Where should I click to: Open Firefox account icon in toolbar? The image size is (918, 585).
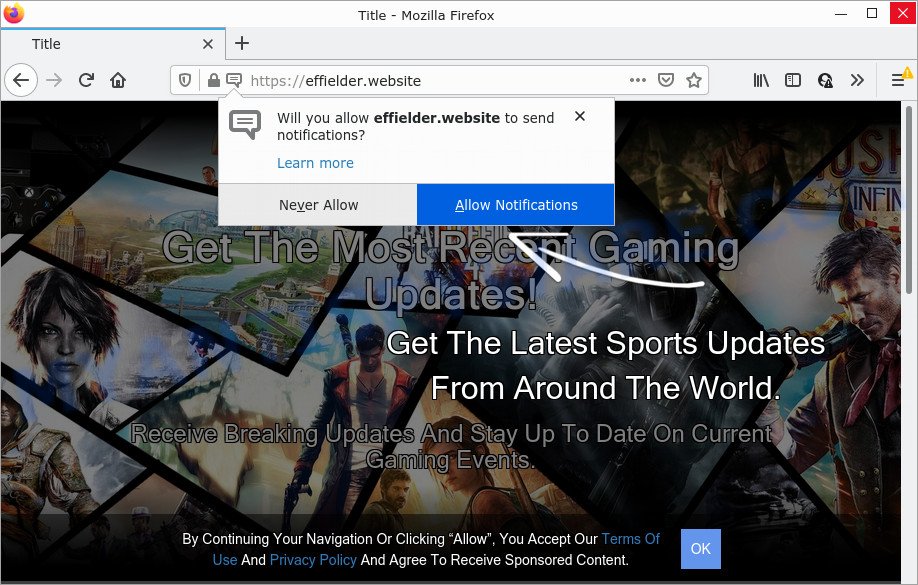pos(825,80)
